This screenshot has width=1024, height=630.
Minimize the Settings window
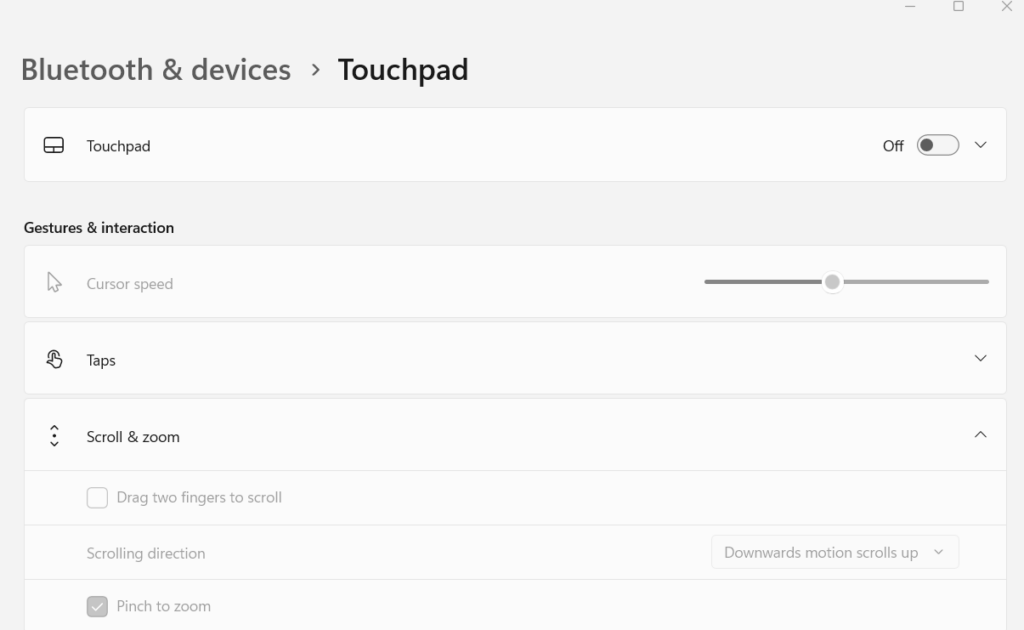909,7
